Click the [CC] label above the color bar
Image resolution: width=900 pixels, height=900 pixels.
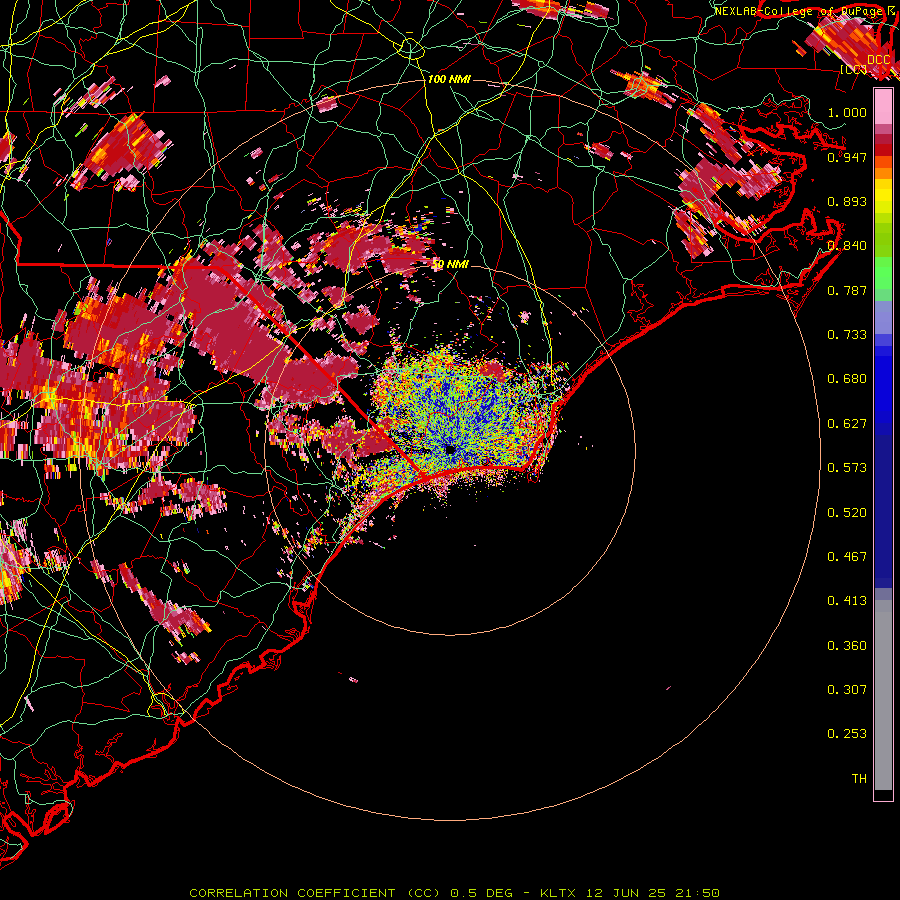click(853, 69)
